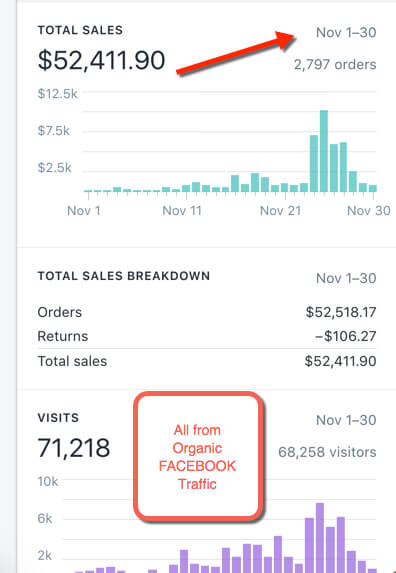Click the 71,218 visits number
Viewport: 396px width, 573px height.
coord(74,448)
